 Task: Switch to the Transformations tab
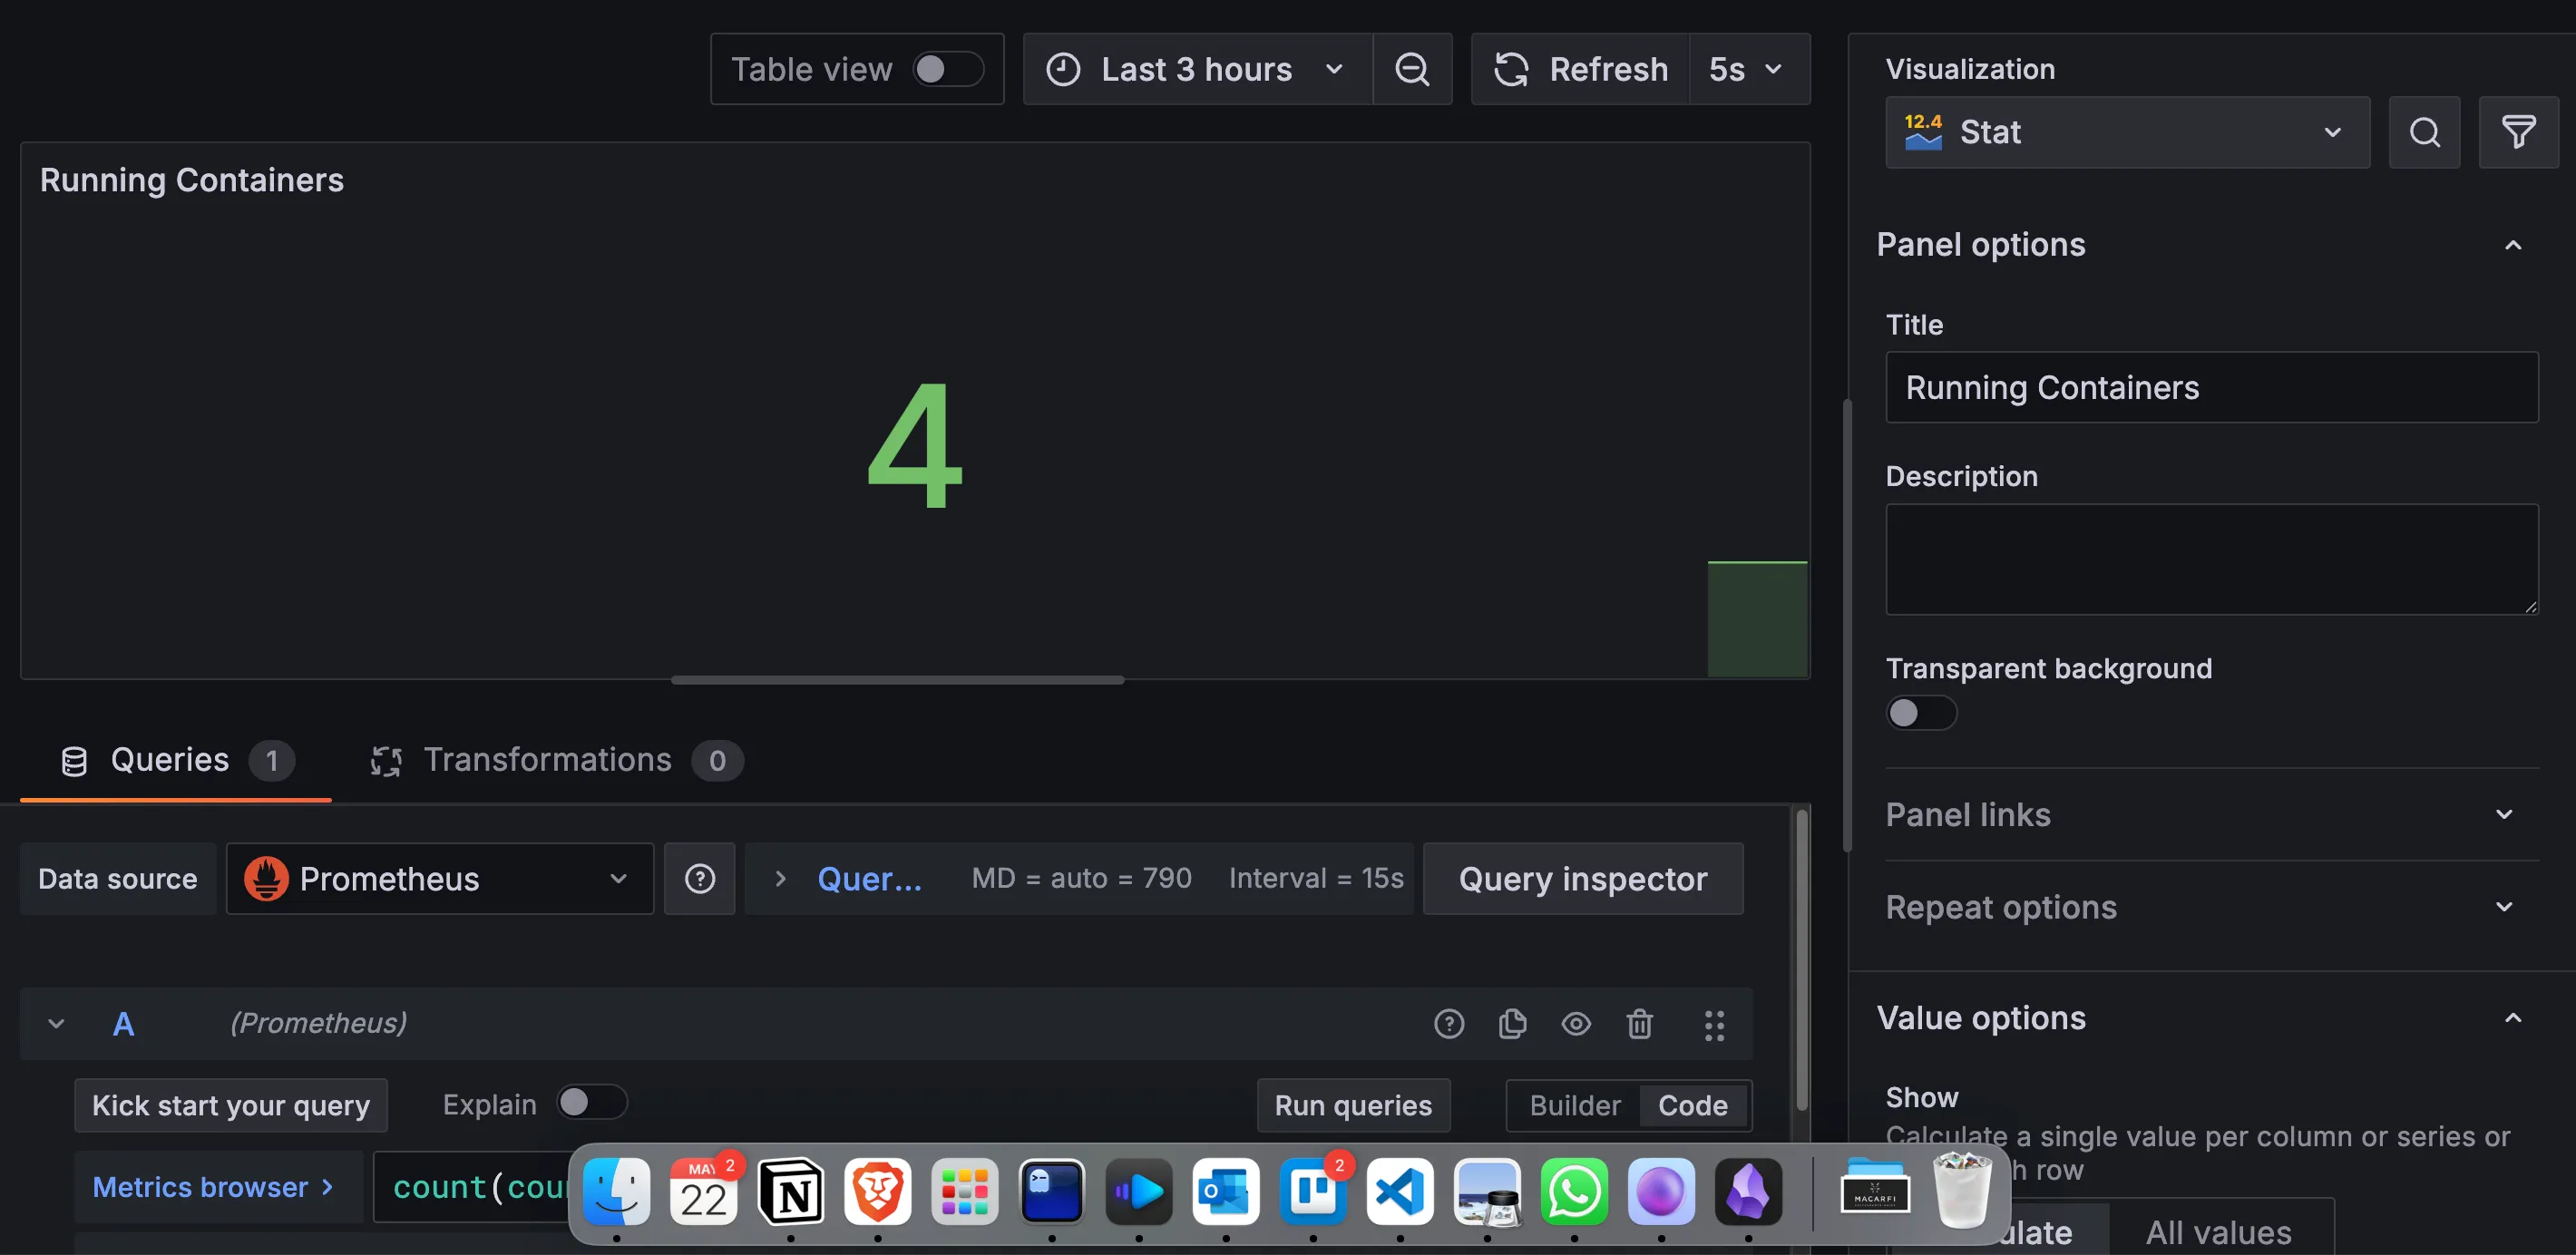pos(549,759)
